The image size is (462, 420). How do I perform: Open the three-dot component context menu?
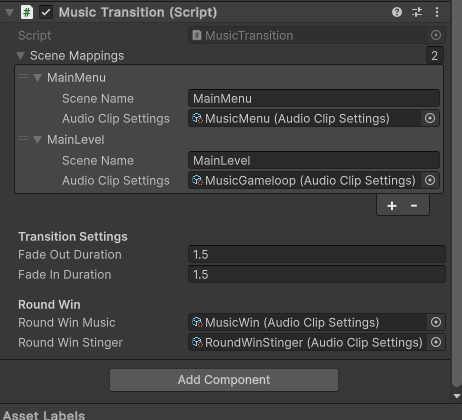coord(437,12)
